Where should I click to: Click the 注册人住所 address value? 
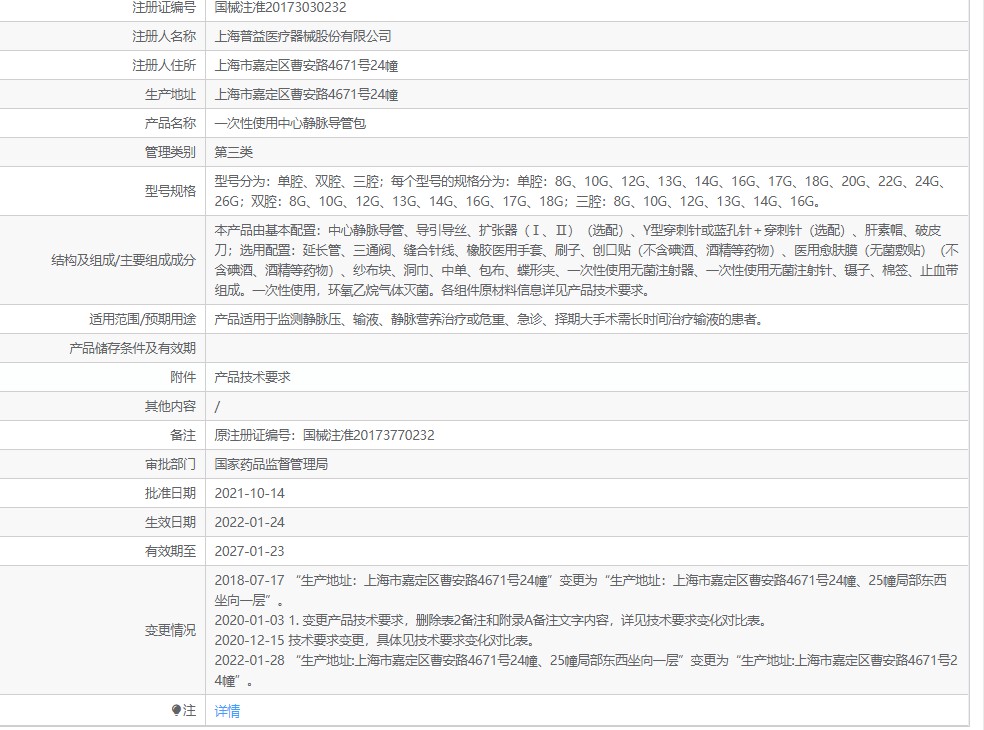tap(306, 65)
